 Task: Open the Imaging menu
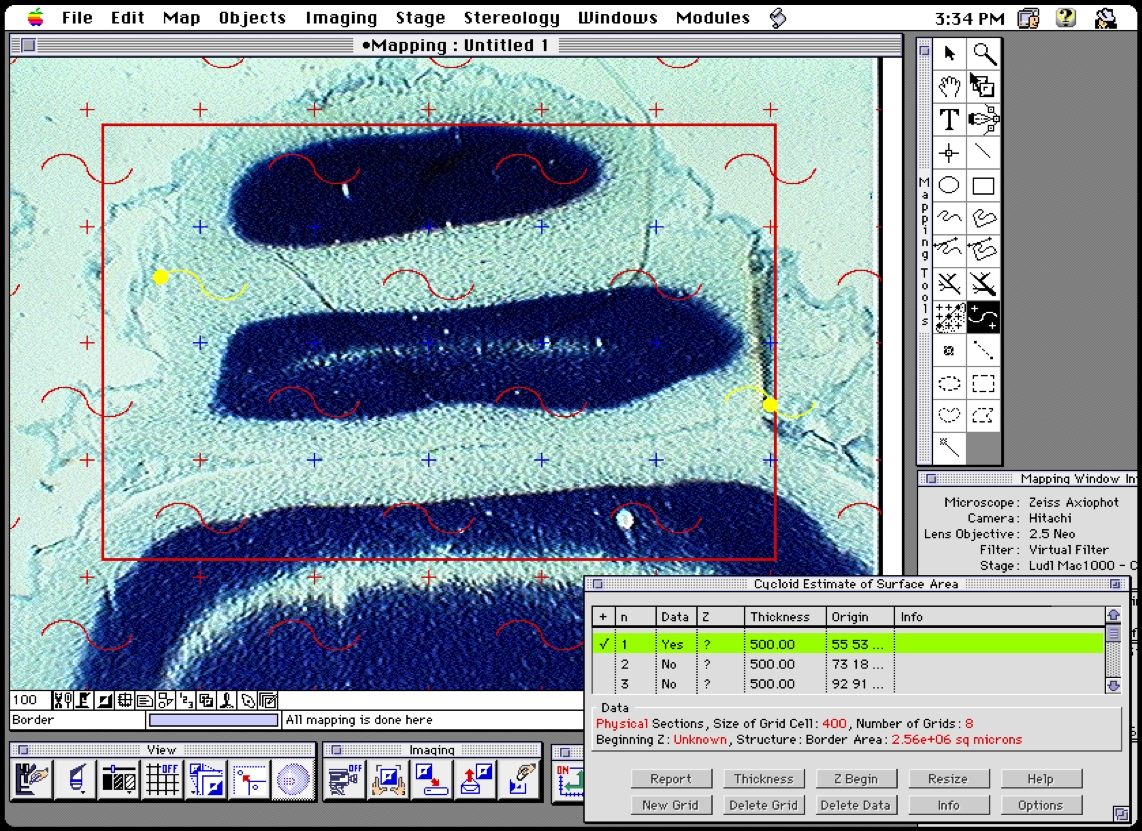pos(341,18)
